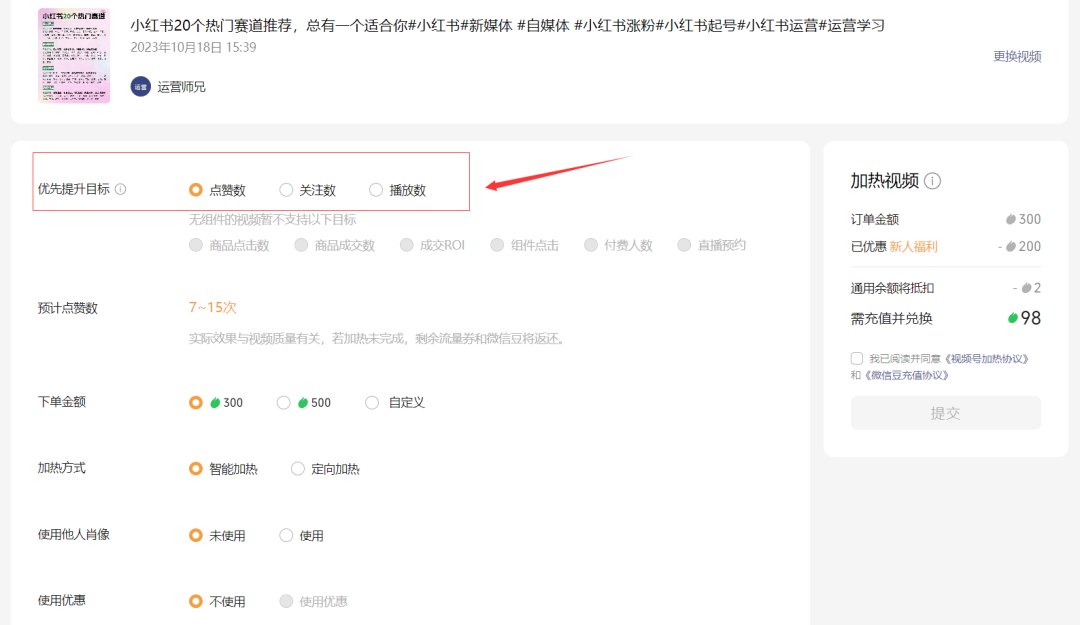Screen dimensions: 1080x625
Task: Select the 500 order amount
Action: coord(283,402)
